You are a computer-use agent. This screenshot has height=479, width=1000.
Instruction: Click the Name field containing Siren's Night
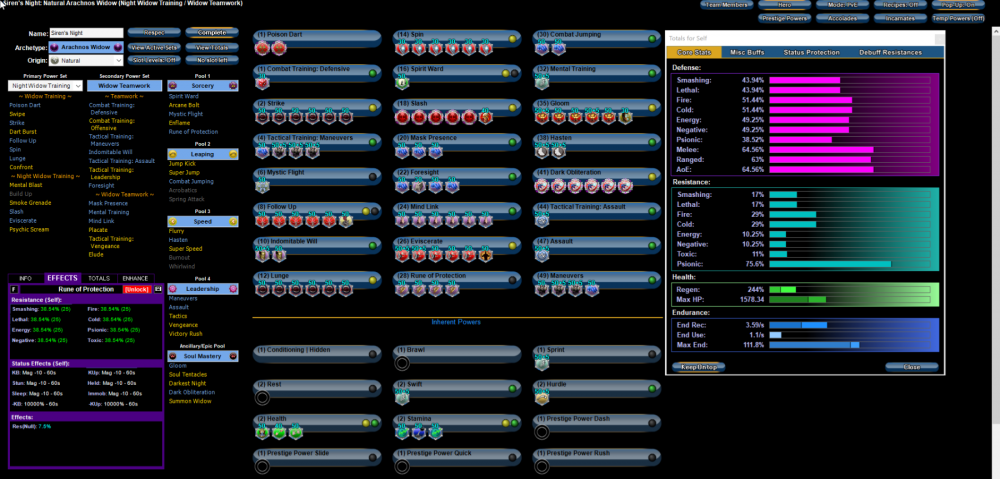pos(86,33)
